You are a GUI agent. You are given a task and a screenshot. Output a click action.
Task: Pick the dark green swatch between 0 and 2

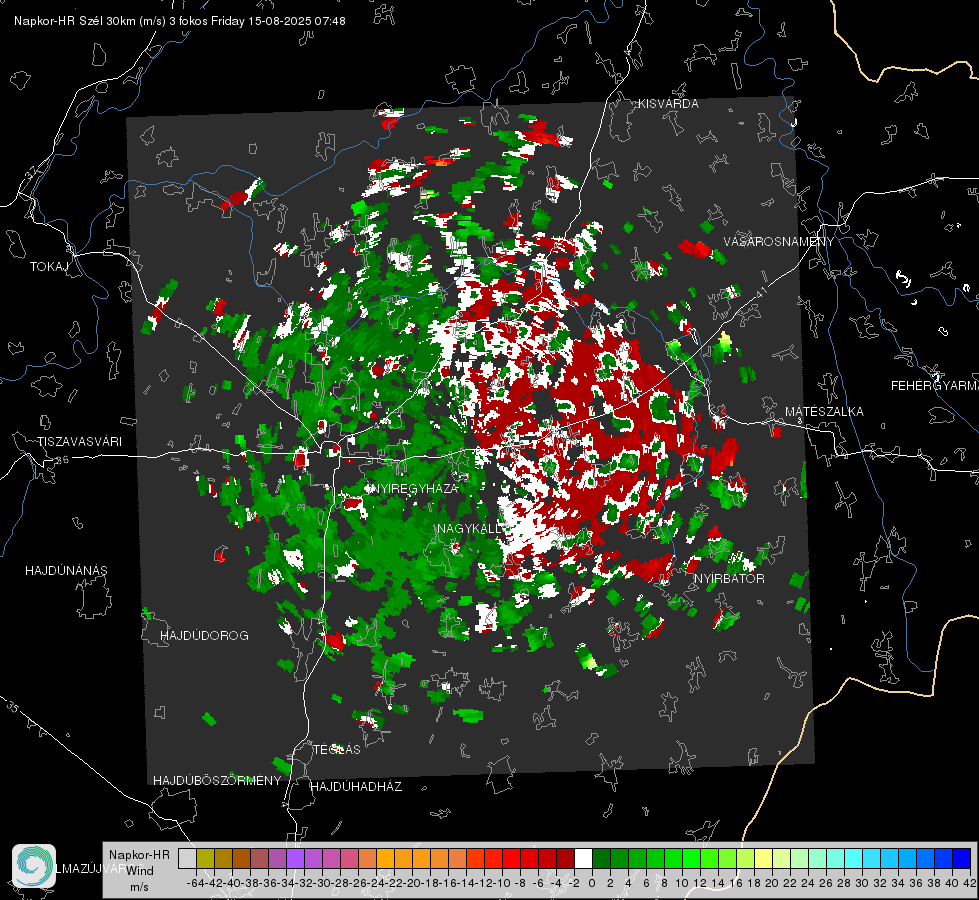(x=601, y=858)
